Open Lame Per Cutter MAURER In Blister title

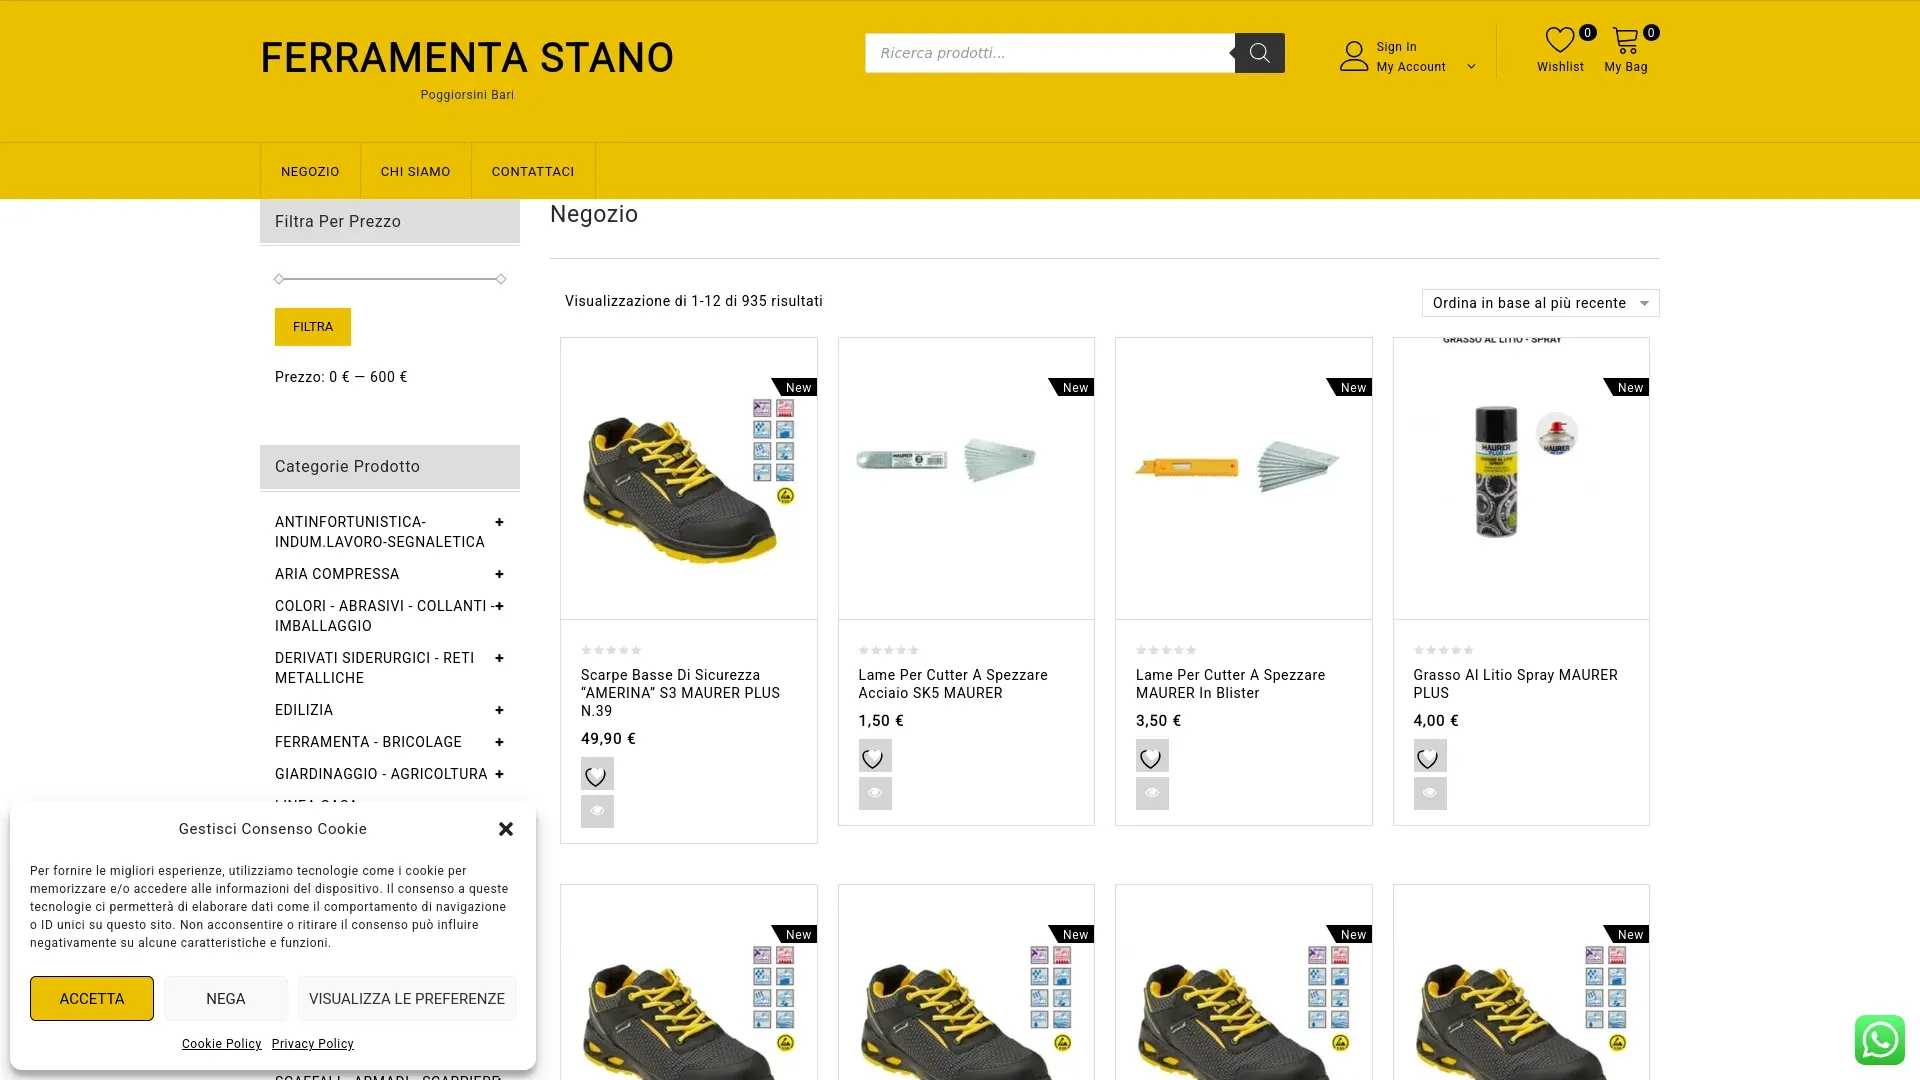1230,684
